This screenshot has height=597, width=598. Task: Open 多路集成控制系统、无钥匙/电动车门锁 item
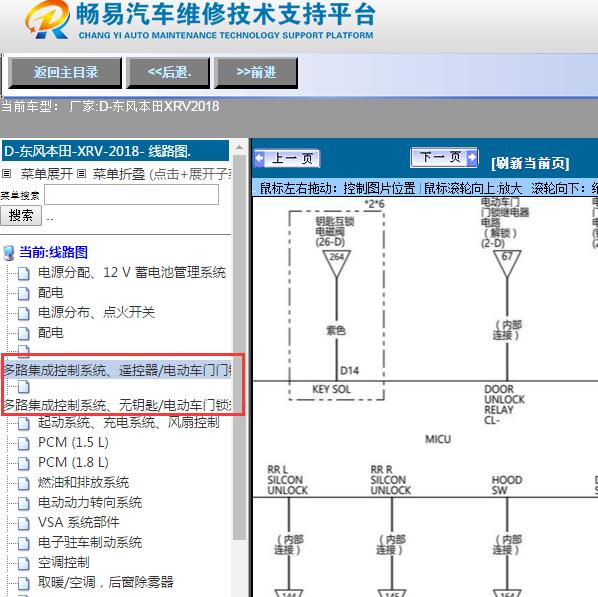coord(117,405)
